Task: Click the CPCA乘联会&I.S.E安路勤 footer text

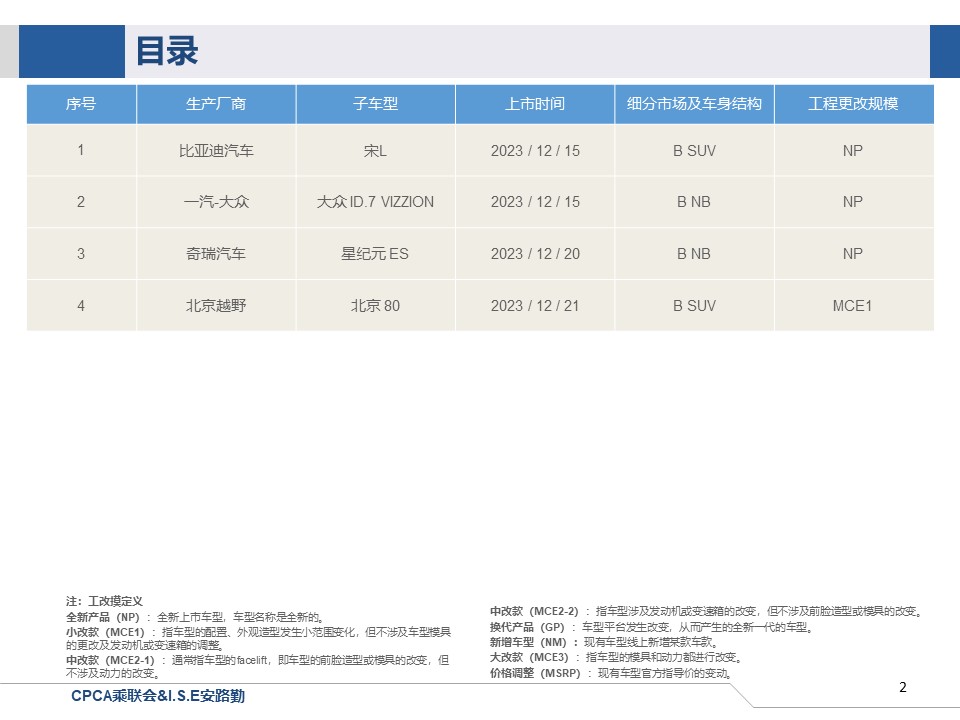Action: point(158,696)
